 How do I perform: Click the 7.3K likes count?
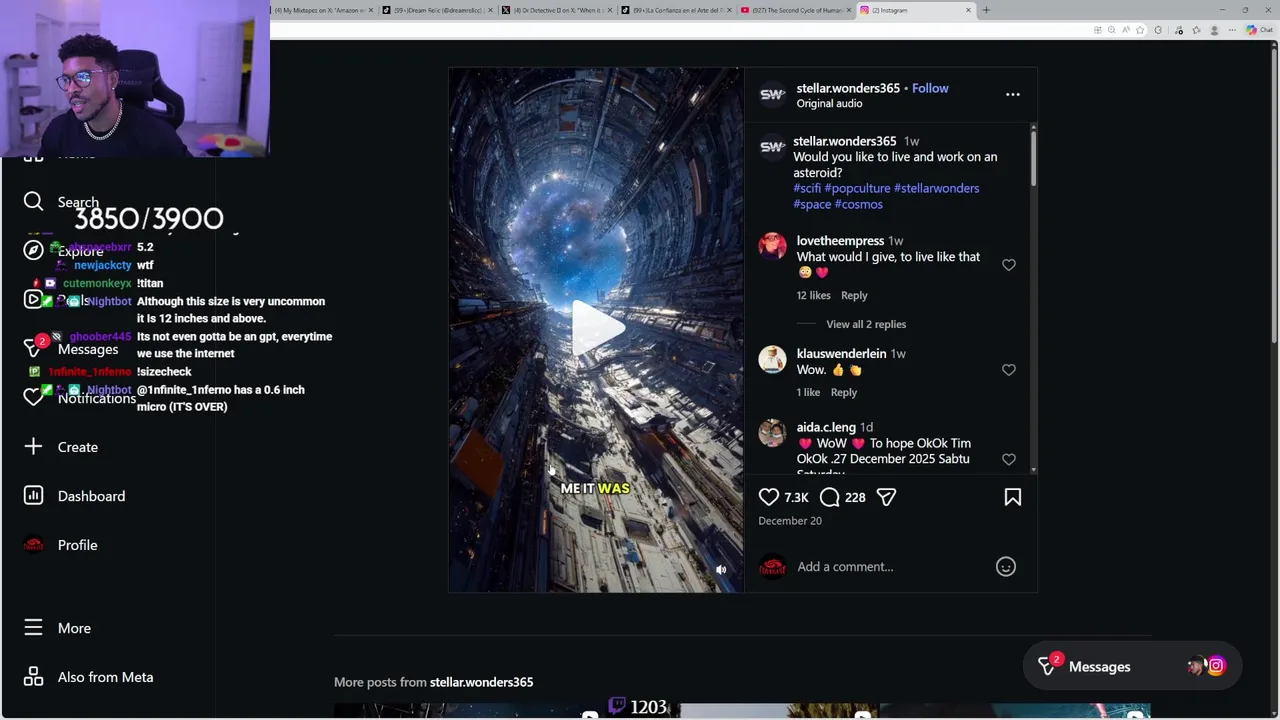pyautogui.click(x=796, y=497)
